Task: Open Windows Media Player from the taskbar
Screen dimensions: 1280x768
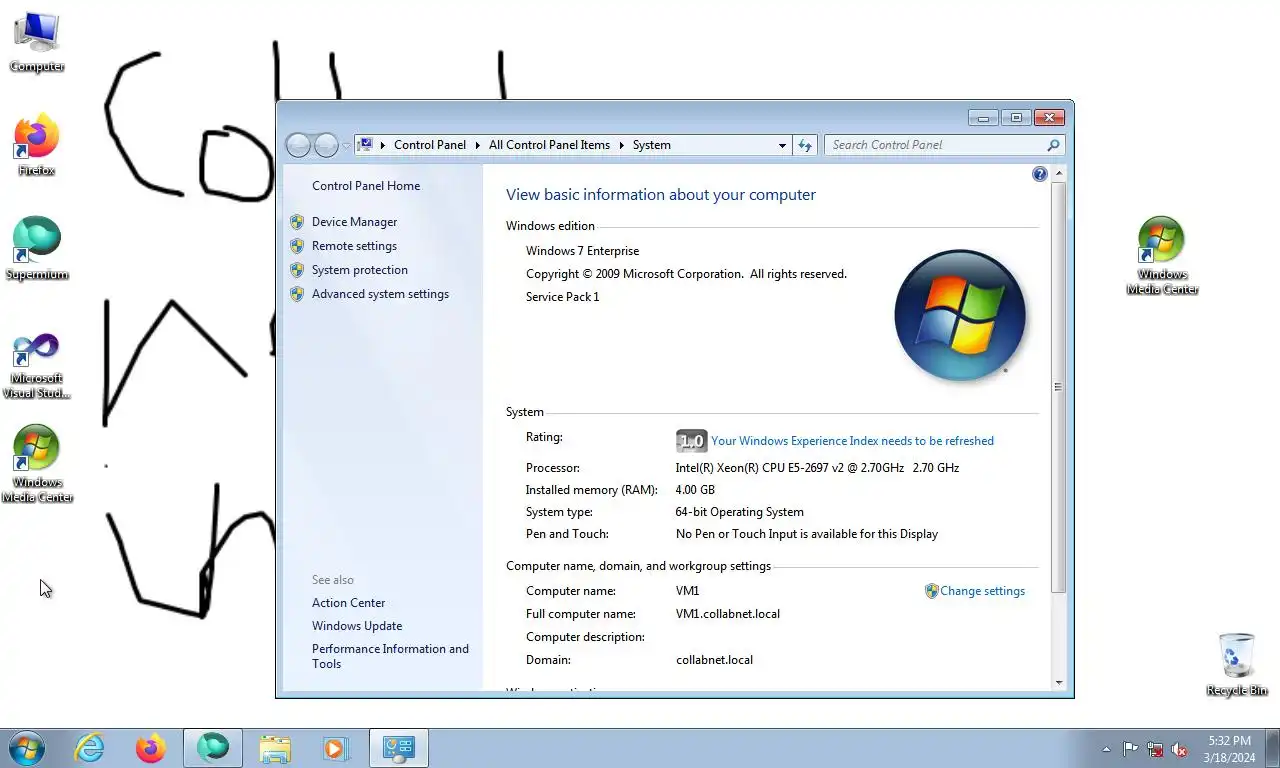Action: [335, 748]
